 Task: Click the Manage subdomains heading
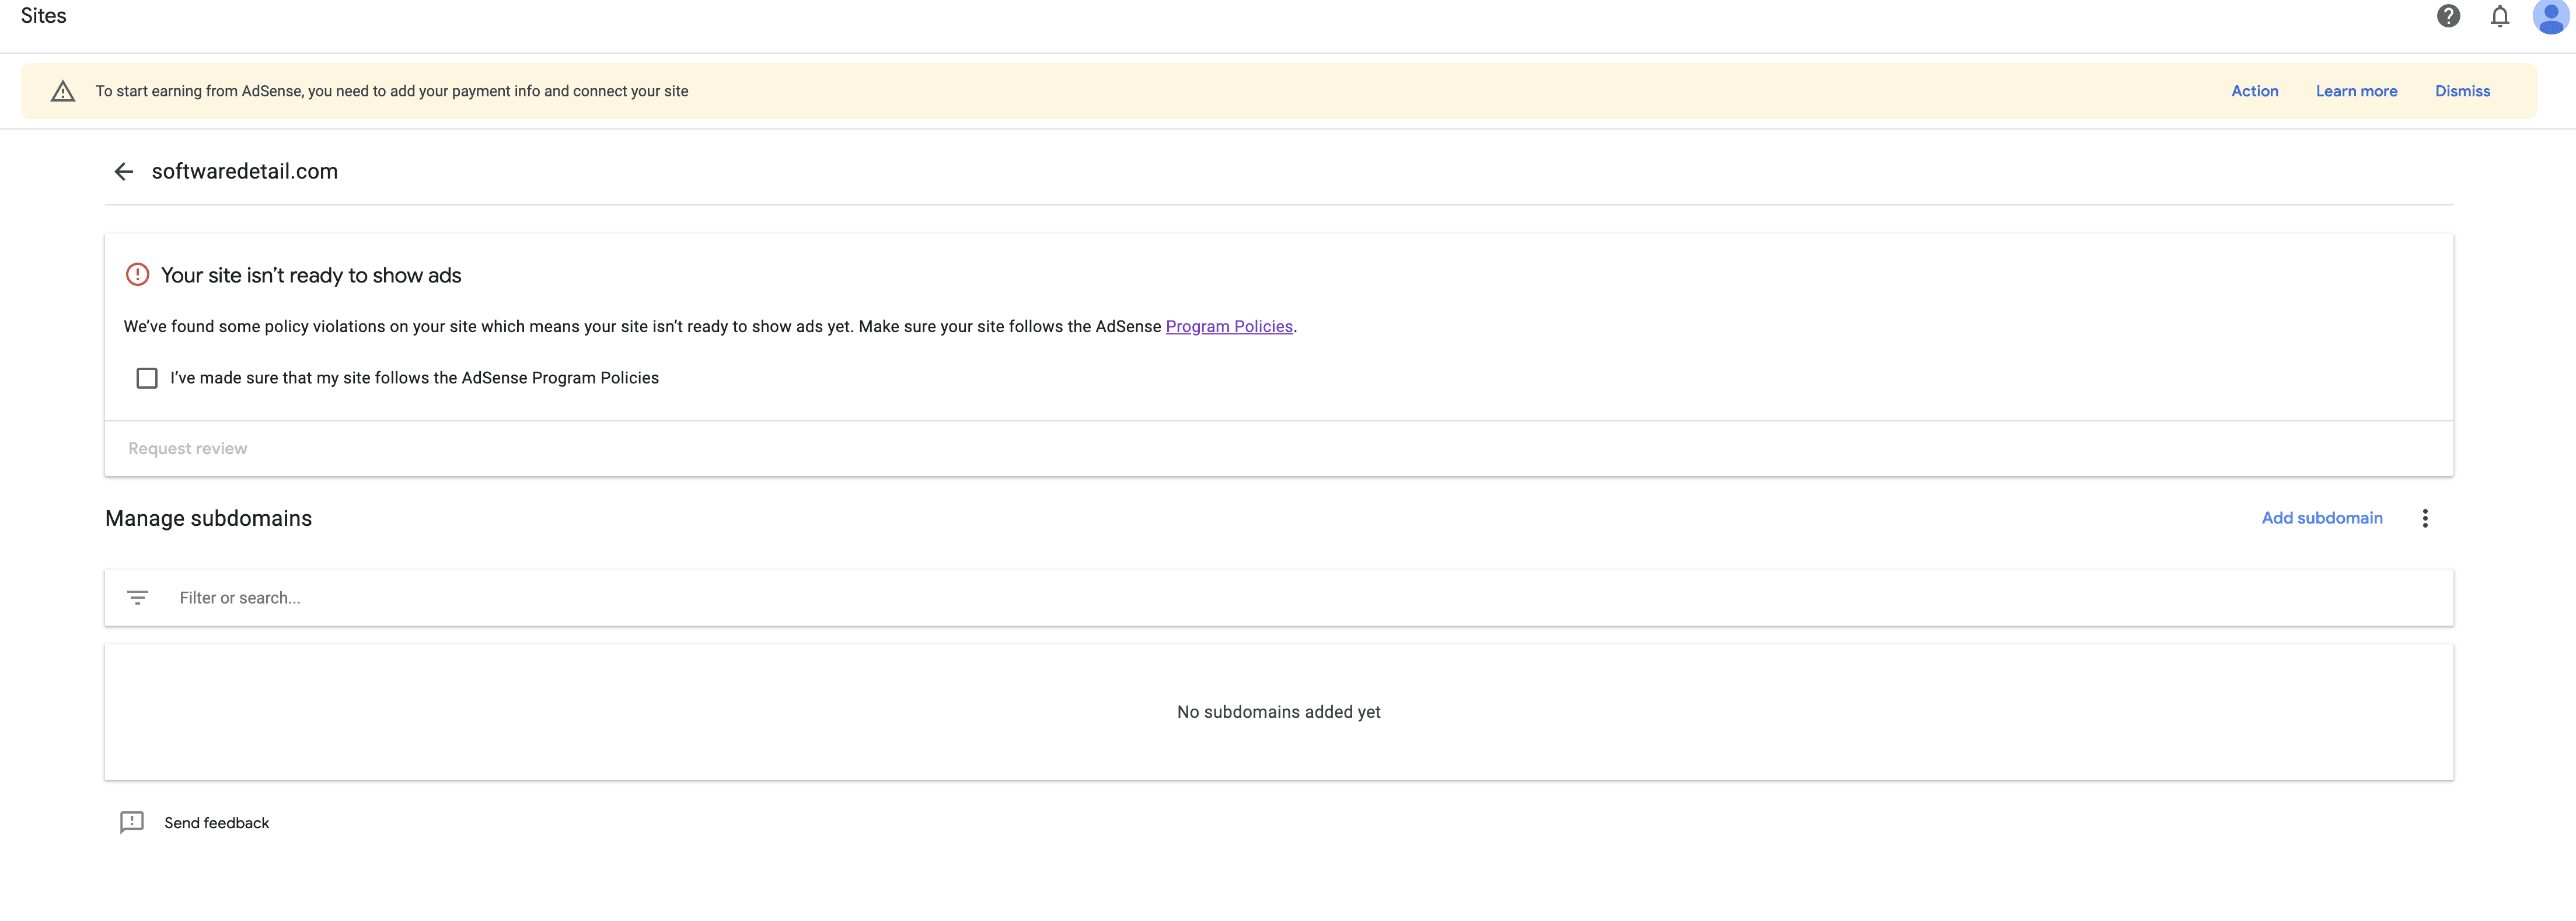[208, 519]
